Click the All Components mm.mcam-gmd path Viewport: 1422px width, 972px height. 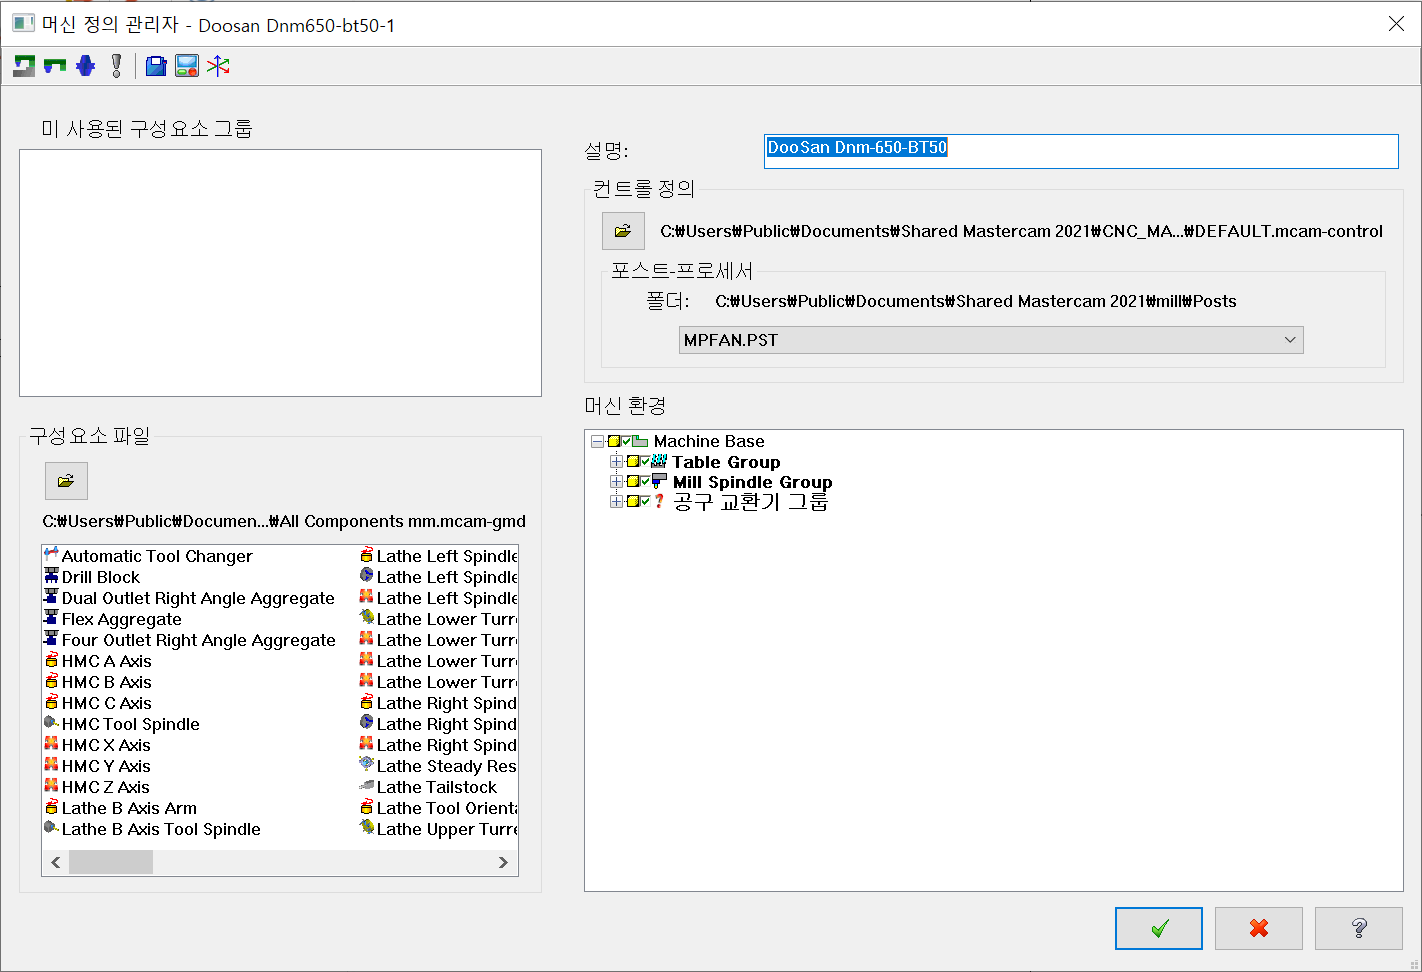(284, 521)
